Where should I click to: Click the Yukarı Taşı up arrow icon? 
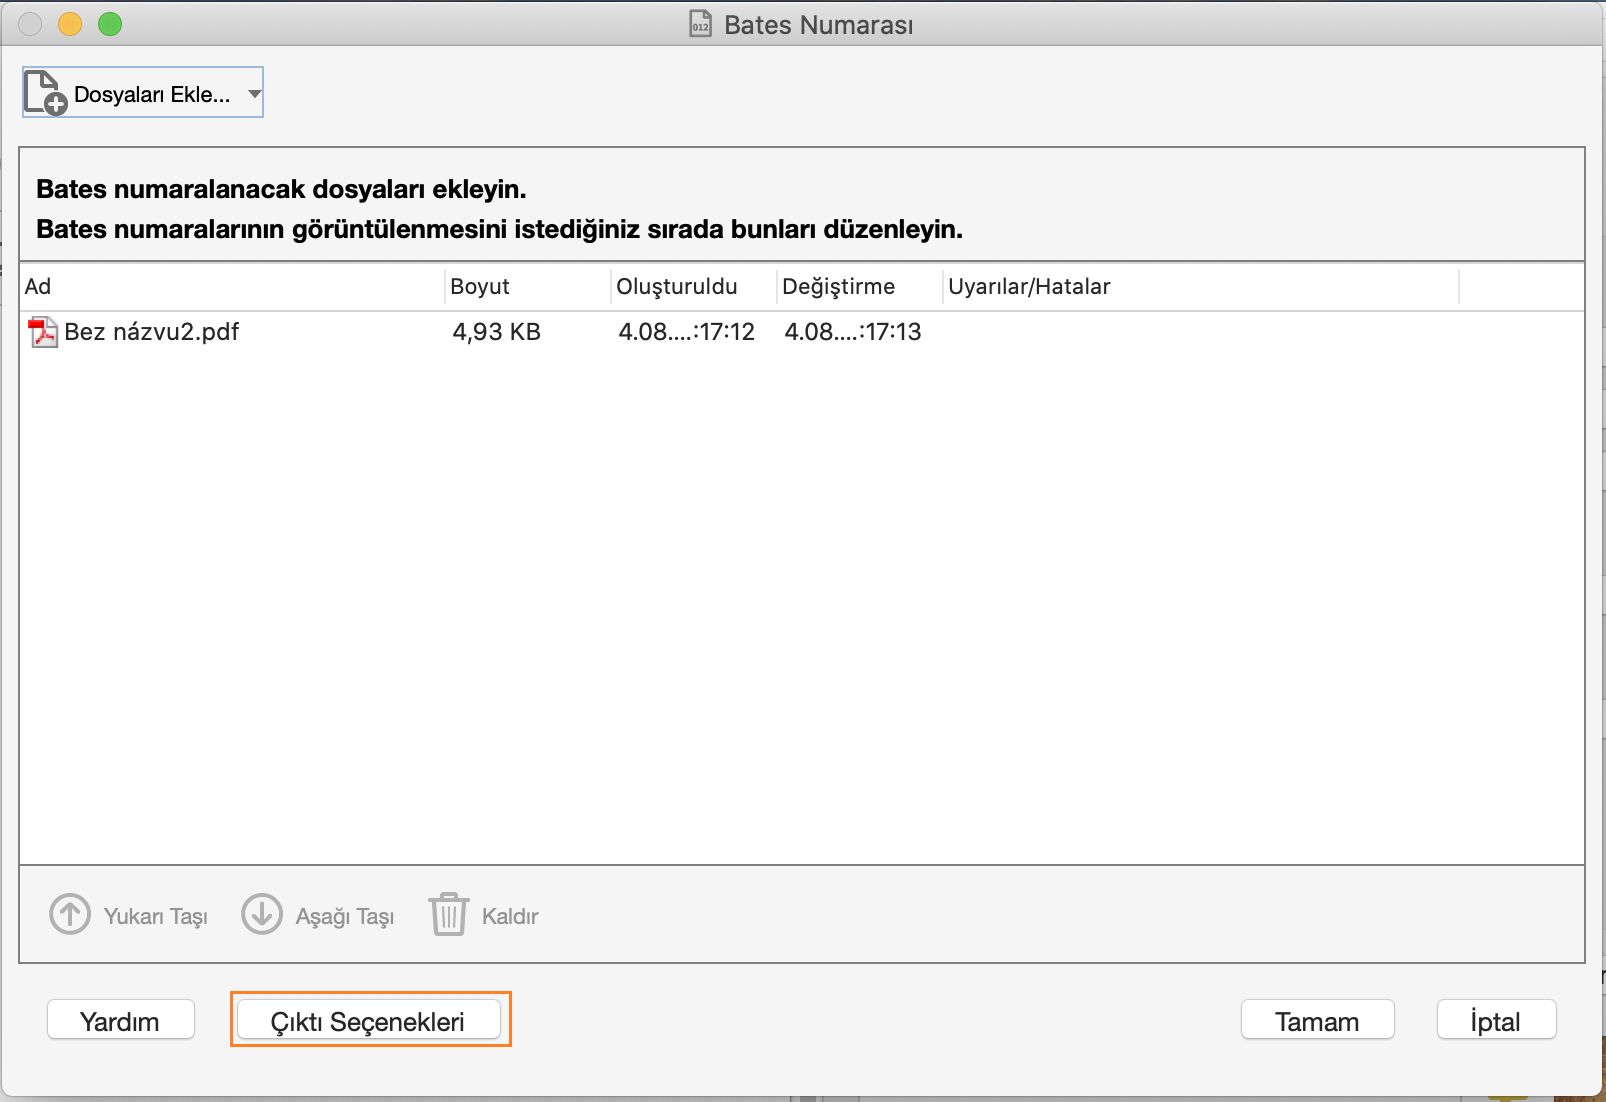pyautogui.click(x=70, y=914)
